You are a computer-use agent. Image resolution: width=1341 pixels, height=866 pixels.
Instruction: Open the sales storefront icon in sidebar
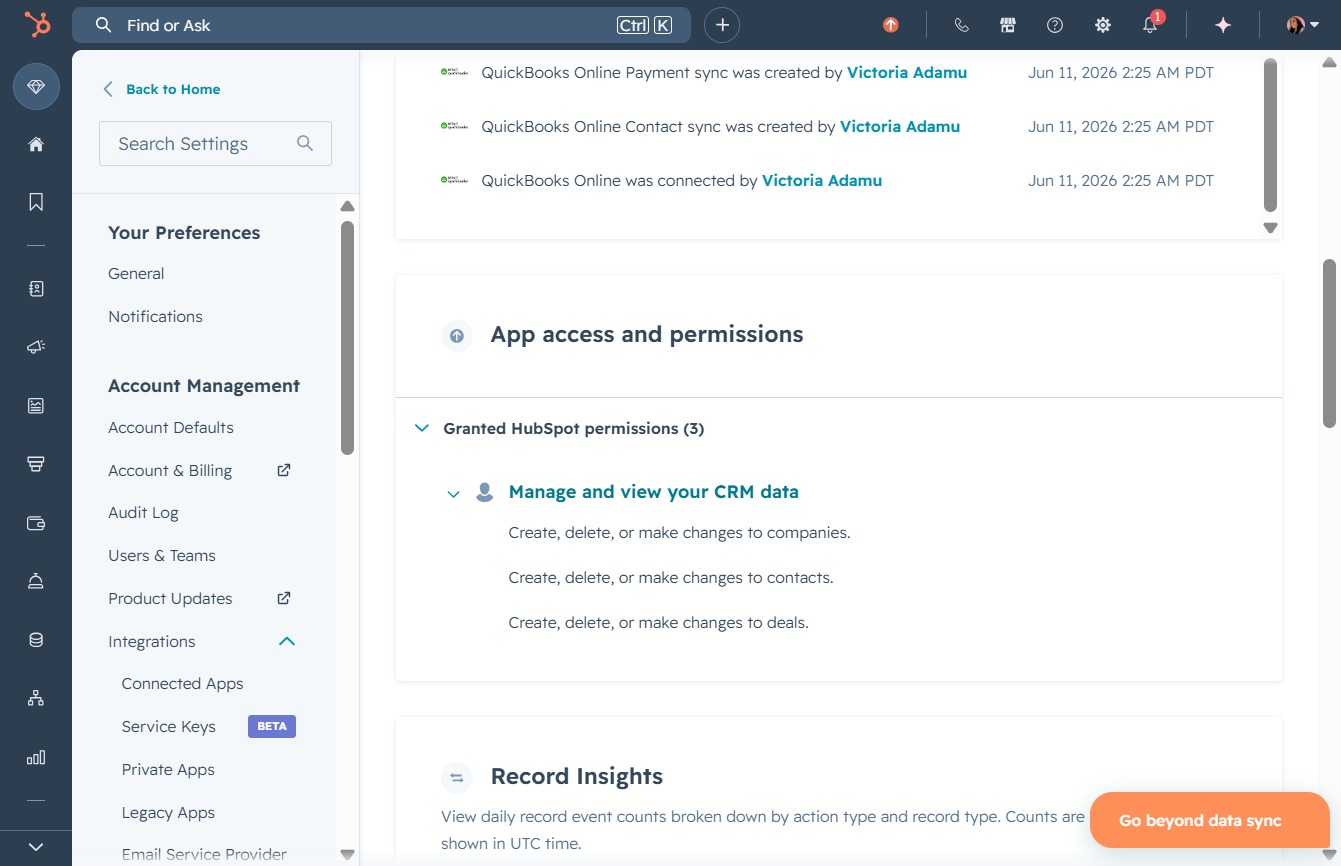36,464
